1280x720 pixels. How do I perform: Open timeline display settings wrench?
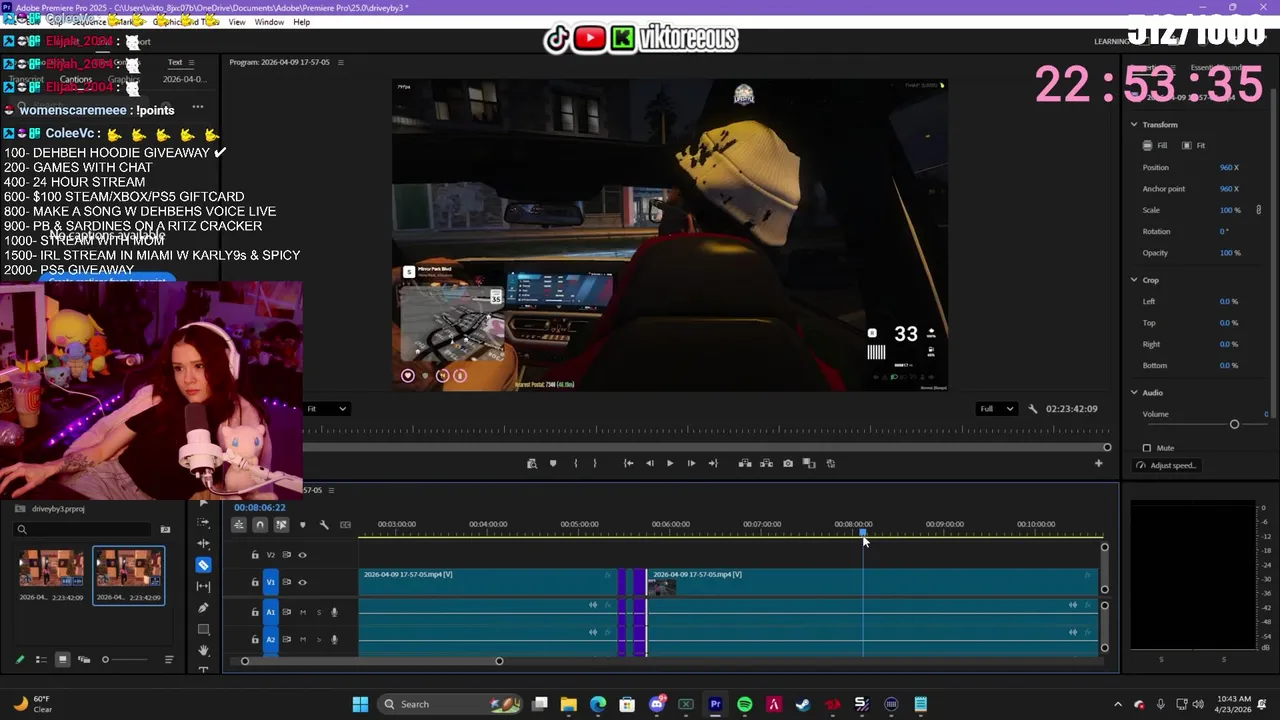(x=324, y=525)
